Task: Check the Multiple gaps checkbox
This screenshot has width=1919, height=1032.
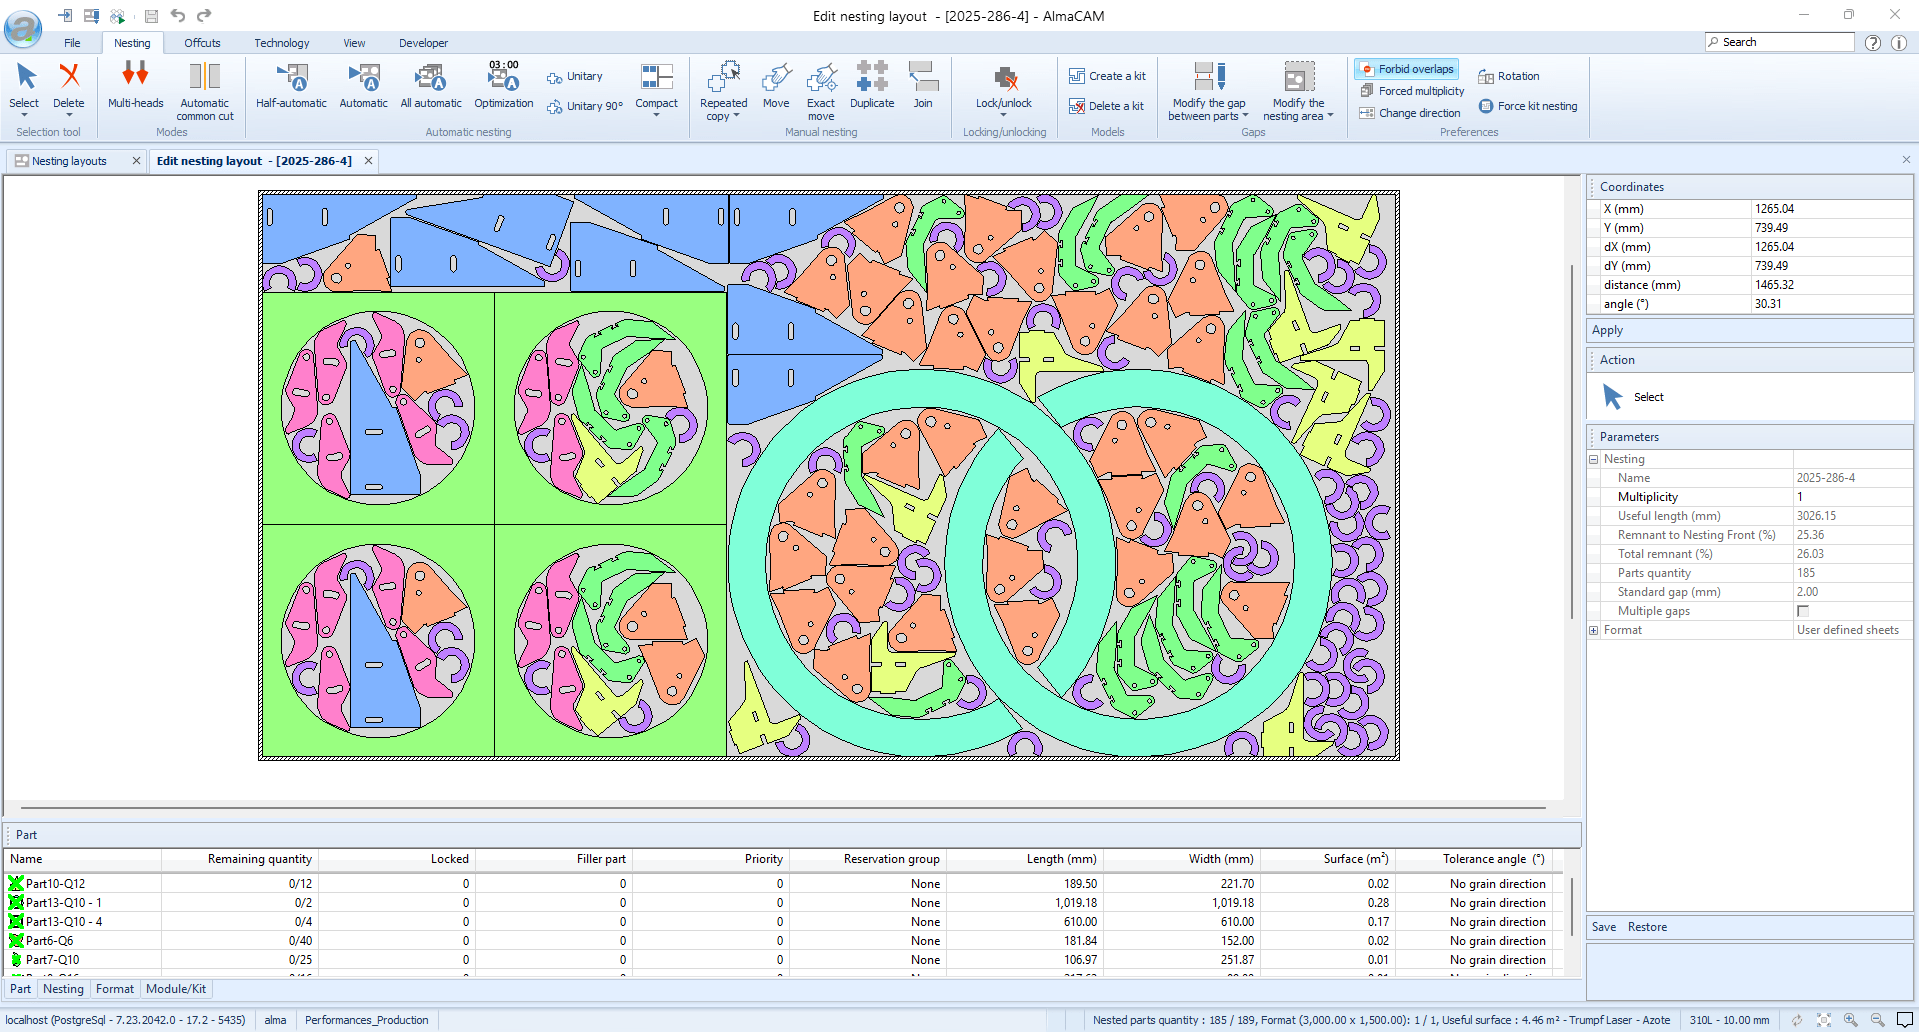Action: (x=1803, y=611)
